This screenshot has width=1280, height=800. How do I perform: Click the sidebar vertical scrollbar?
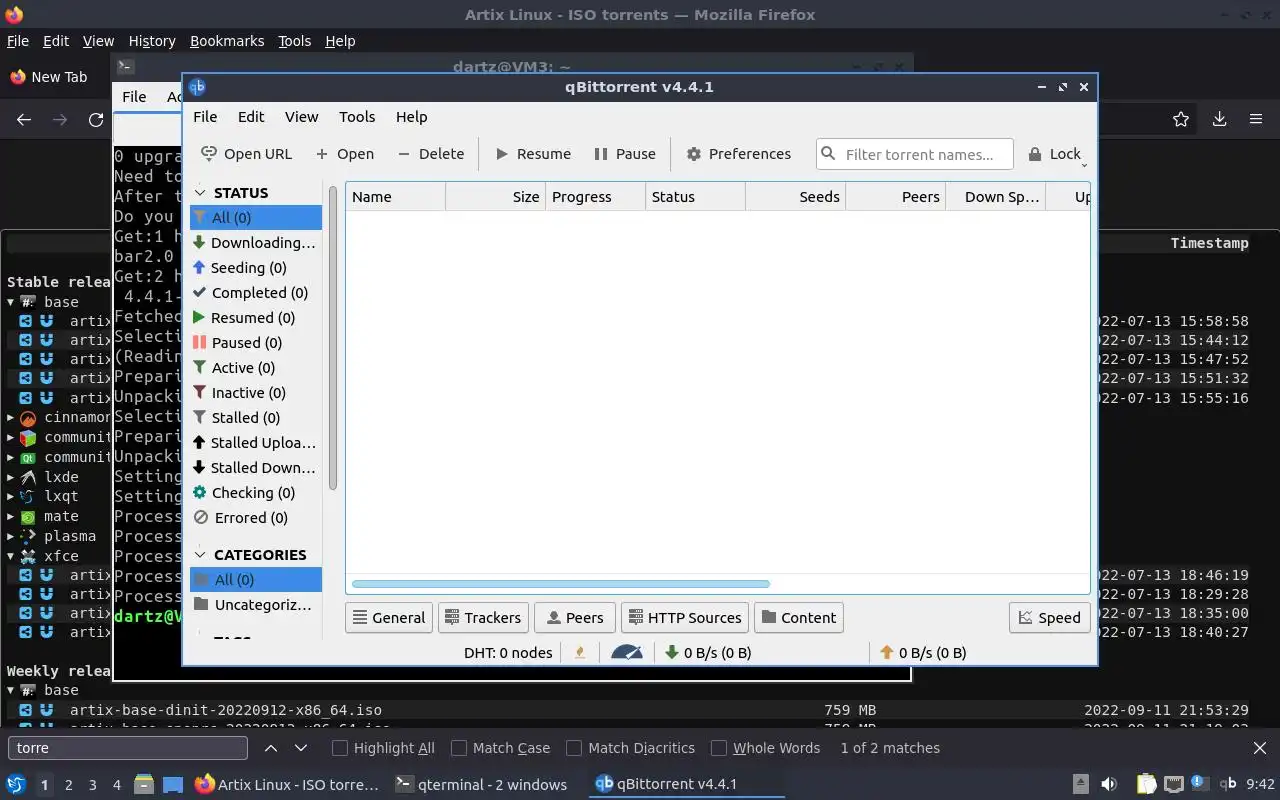(333, 337)
